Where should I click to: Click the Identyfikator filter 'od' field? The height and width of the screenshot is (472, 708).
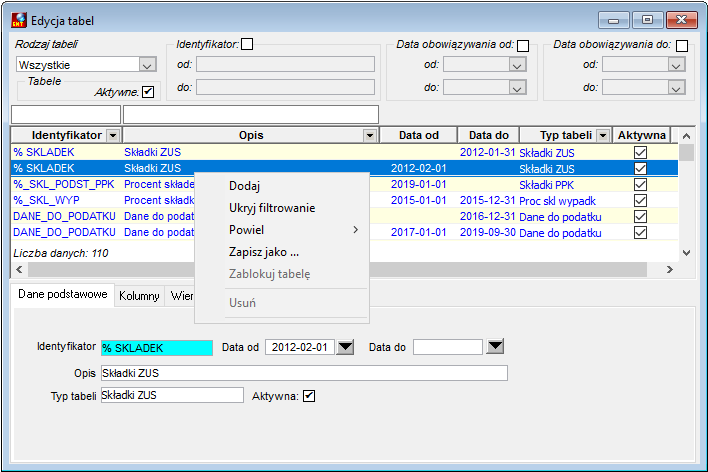[x=285, y=65]
